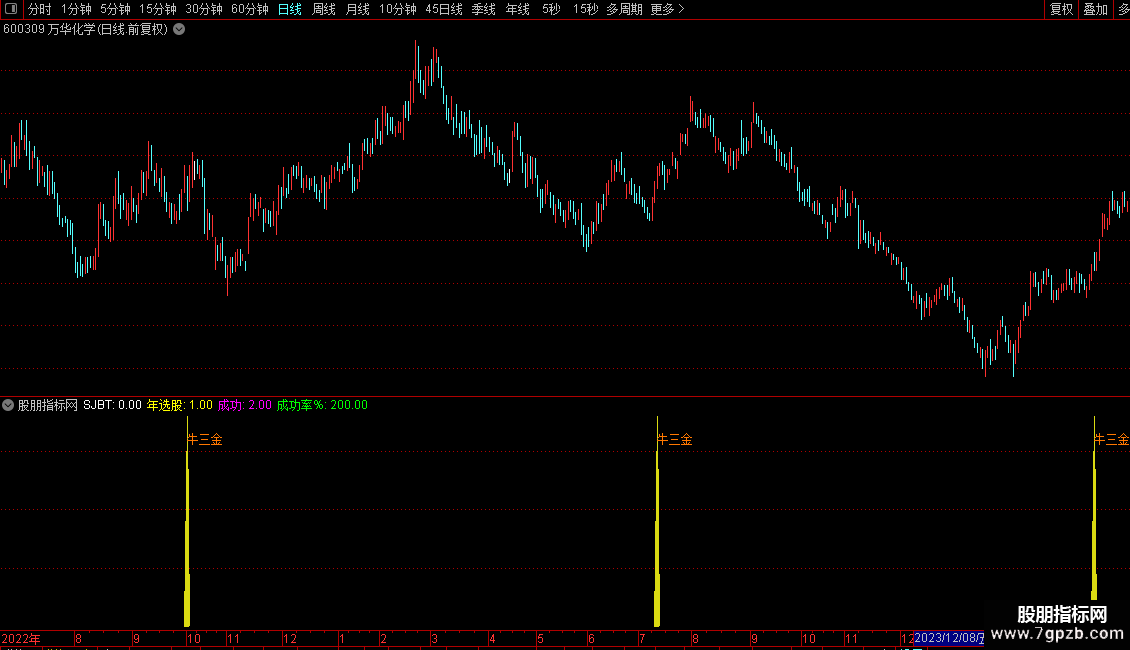
Task: Select the 10分钟 period tab
Action: [398, 9]
